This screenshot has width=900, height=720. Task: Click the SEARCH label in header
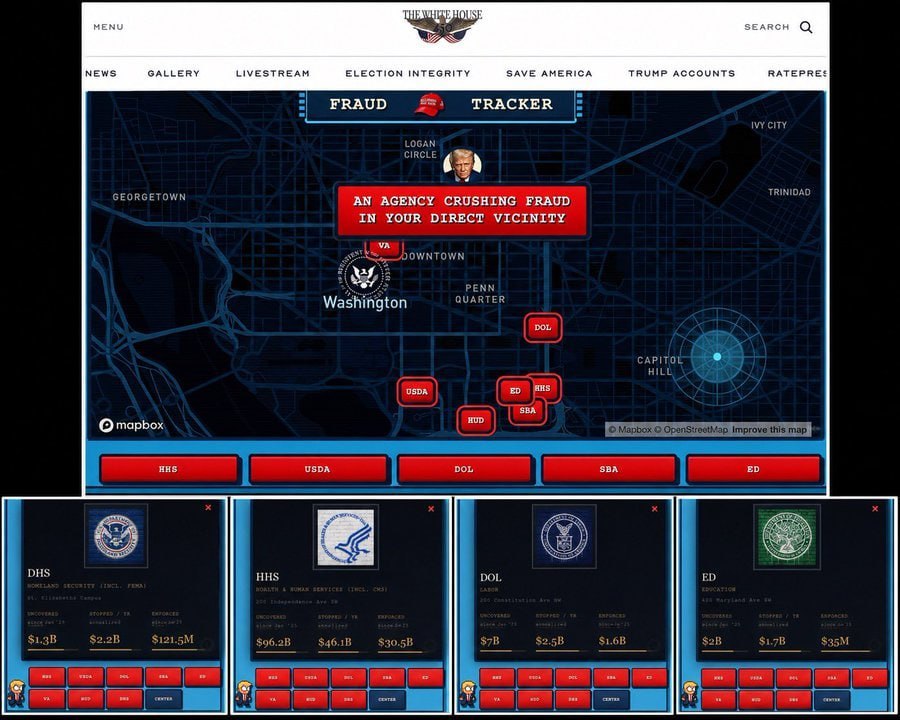coord(767,27)
